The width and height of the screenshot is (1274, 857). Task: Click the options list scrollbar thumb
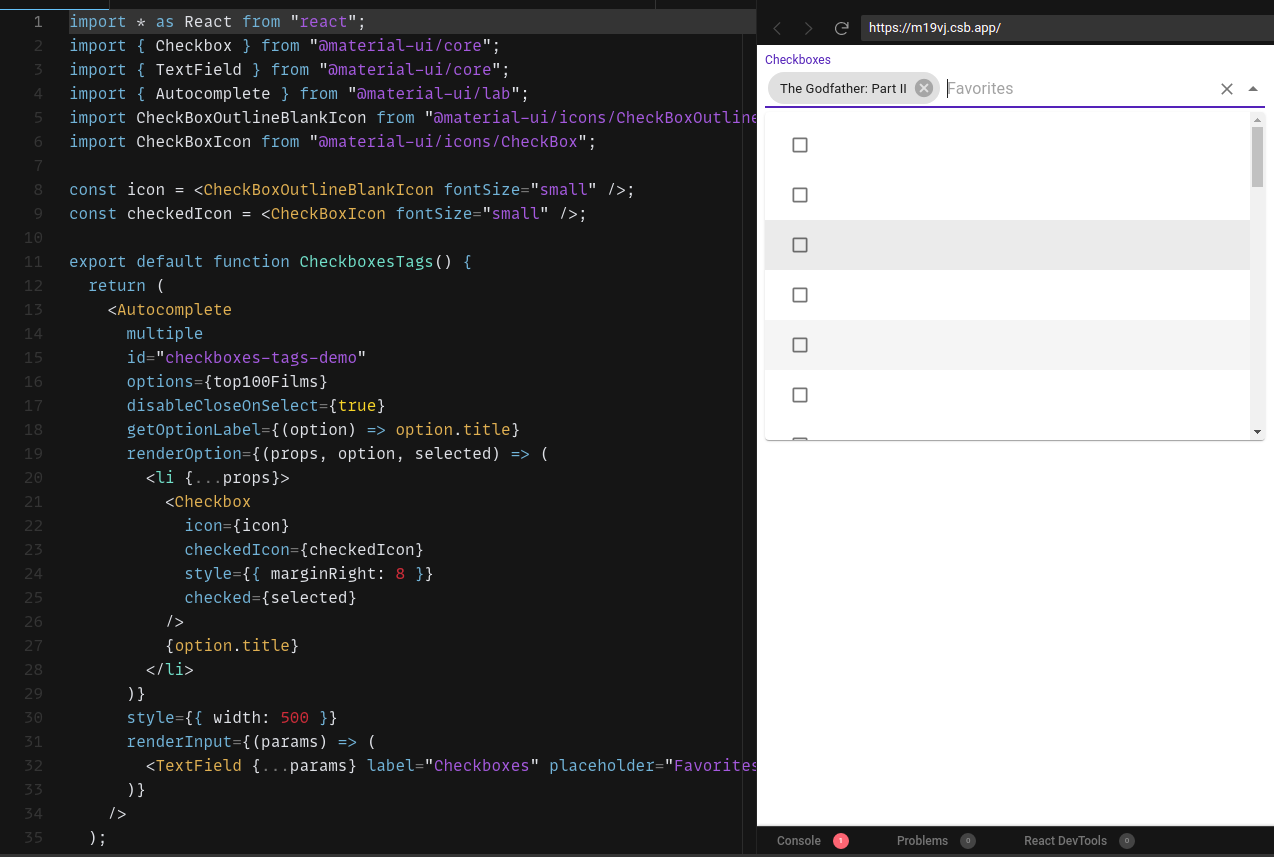tap(1257, 157)
